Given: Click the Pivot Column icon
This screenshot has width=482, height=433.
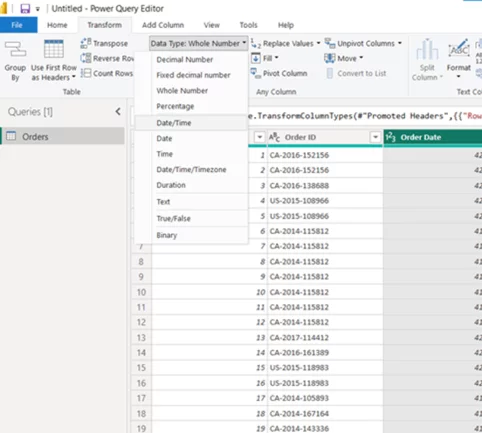Looking at the screenshot, I should tap(256, 73).
